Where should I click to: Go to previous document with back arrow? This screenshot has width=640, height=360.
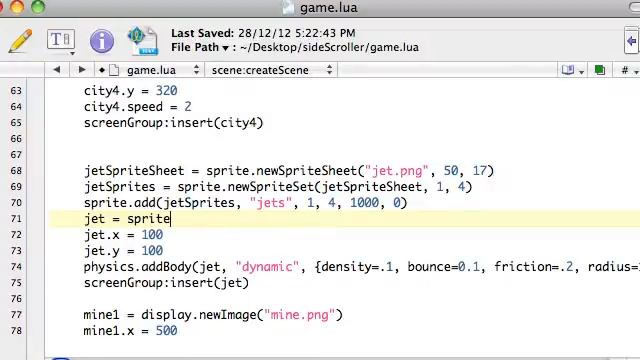click(57, 70)
